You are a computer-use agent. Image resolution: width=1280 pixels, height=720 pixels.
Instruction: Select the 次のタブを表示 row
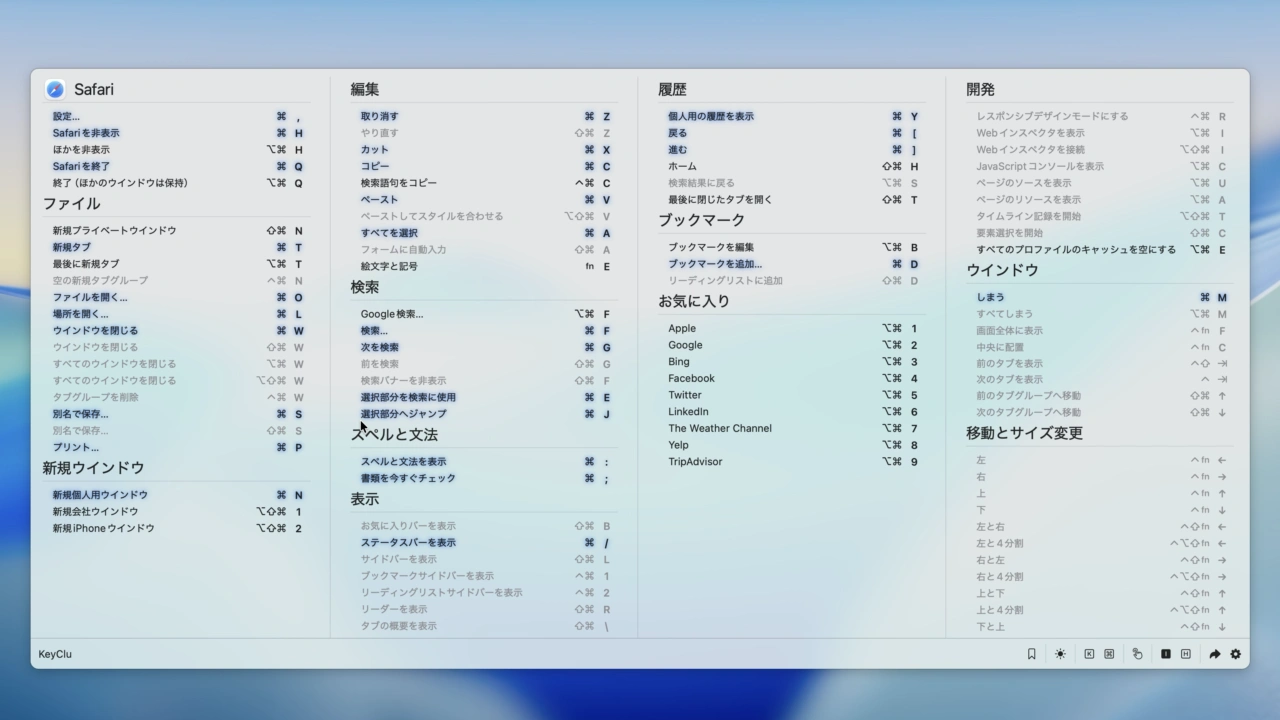point(1102,379)
